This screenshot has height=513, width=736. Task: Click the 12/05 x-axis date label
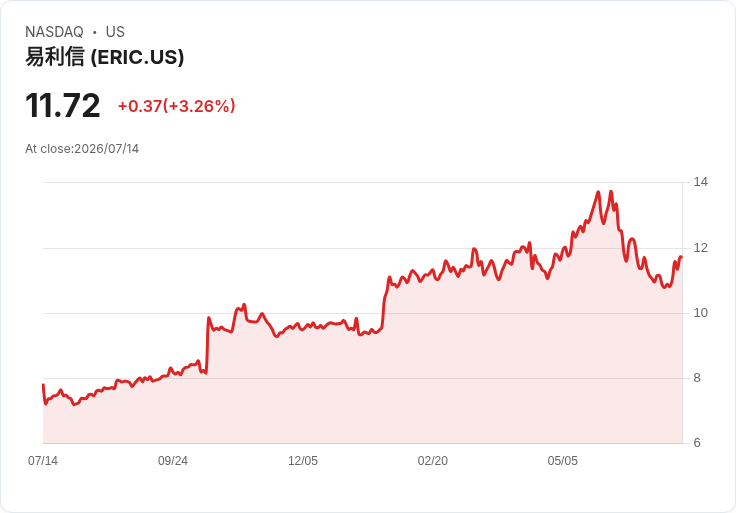[303, 461]
